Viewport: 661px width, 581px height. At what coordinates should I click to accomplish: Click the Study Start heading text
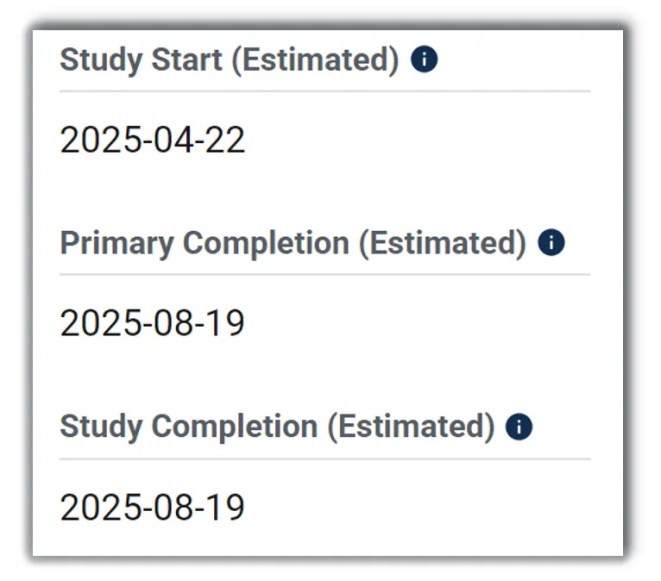[x=141, y=60]
